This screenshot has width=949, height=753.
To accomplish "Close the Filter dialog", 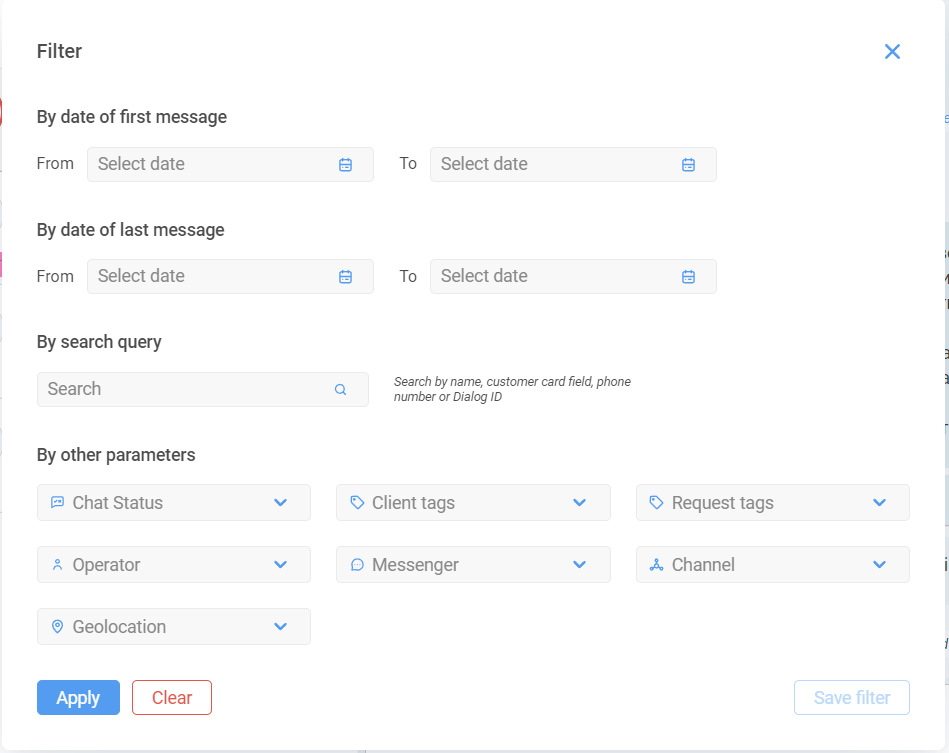I will click(892, 51).
